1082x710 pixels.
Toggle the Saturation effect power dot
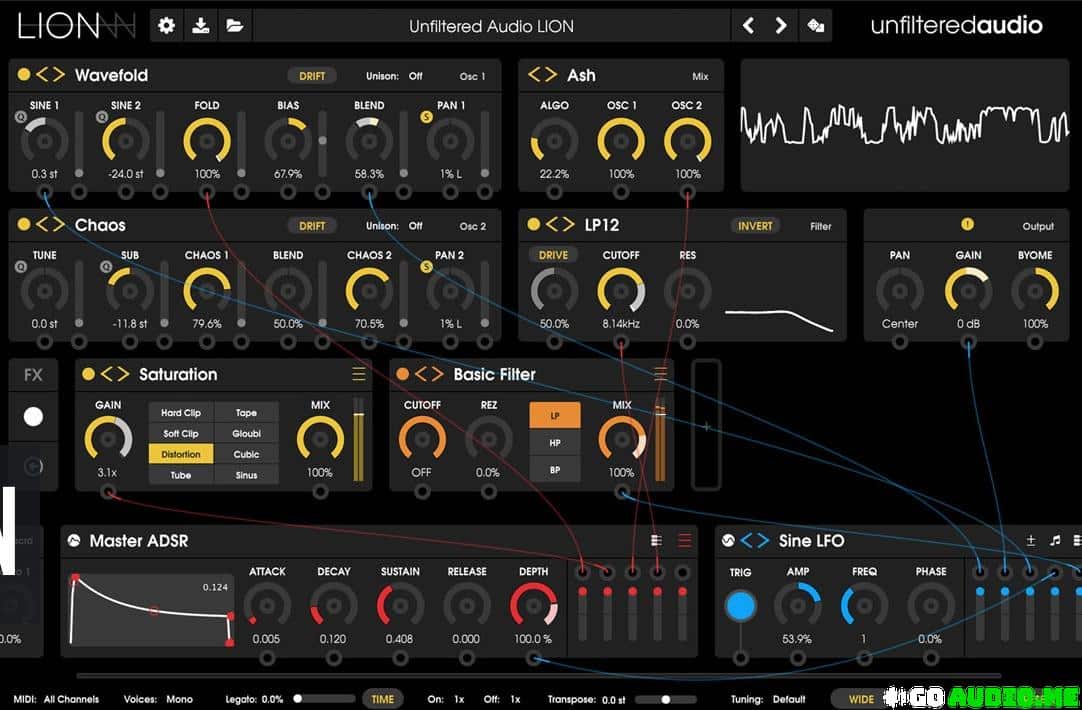88,374
